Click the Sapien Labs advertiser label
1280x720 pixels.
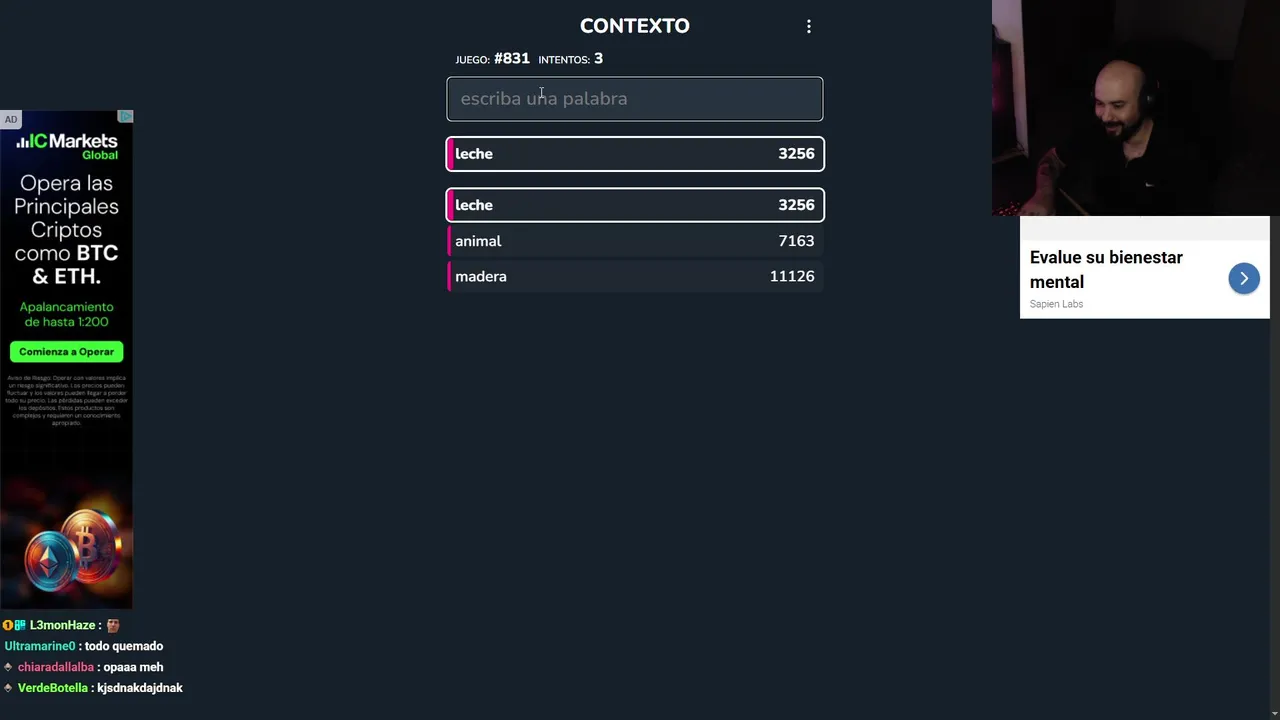1056,304
